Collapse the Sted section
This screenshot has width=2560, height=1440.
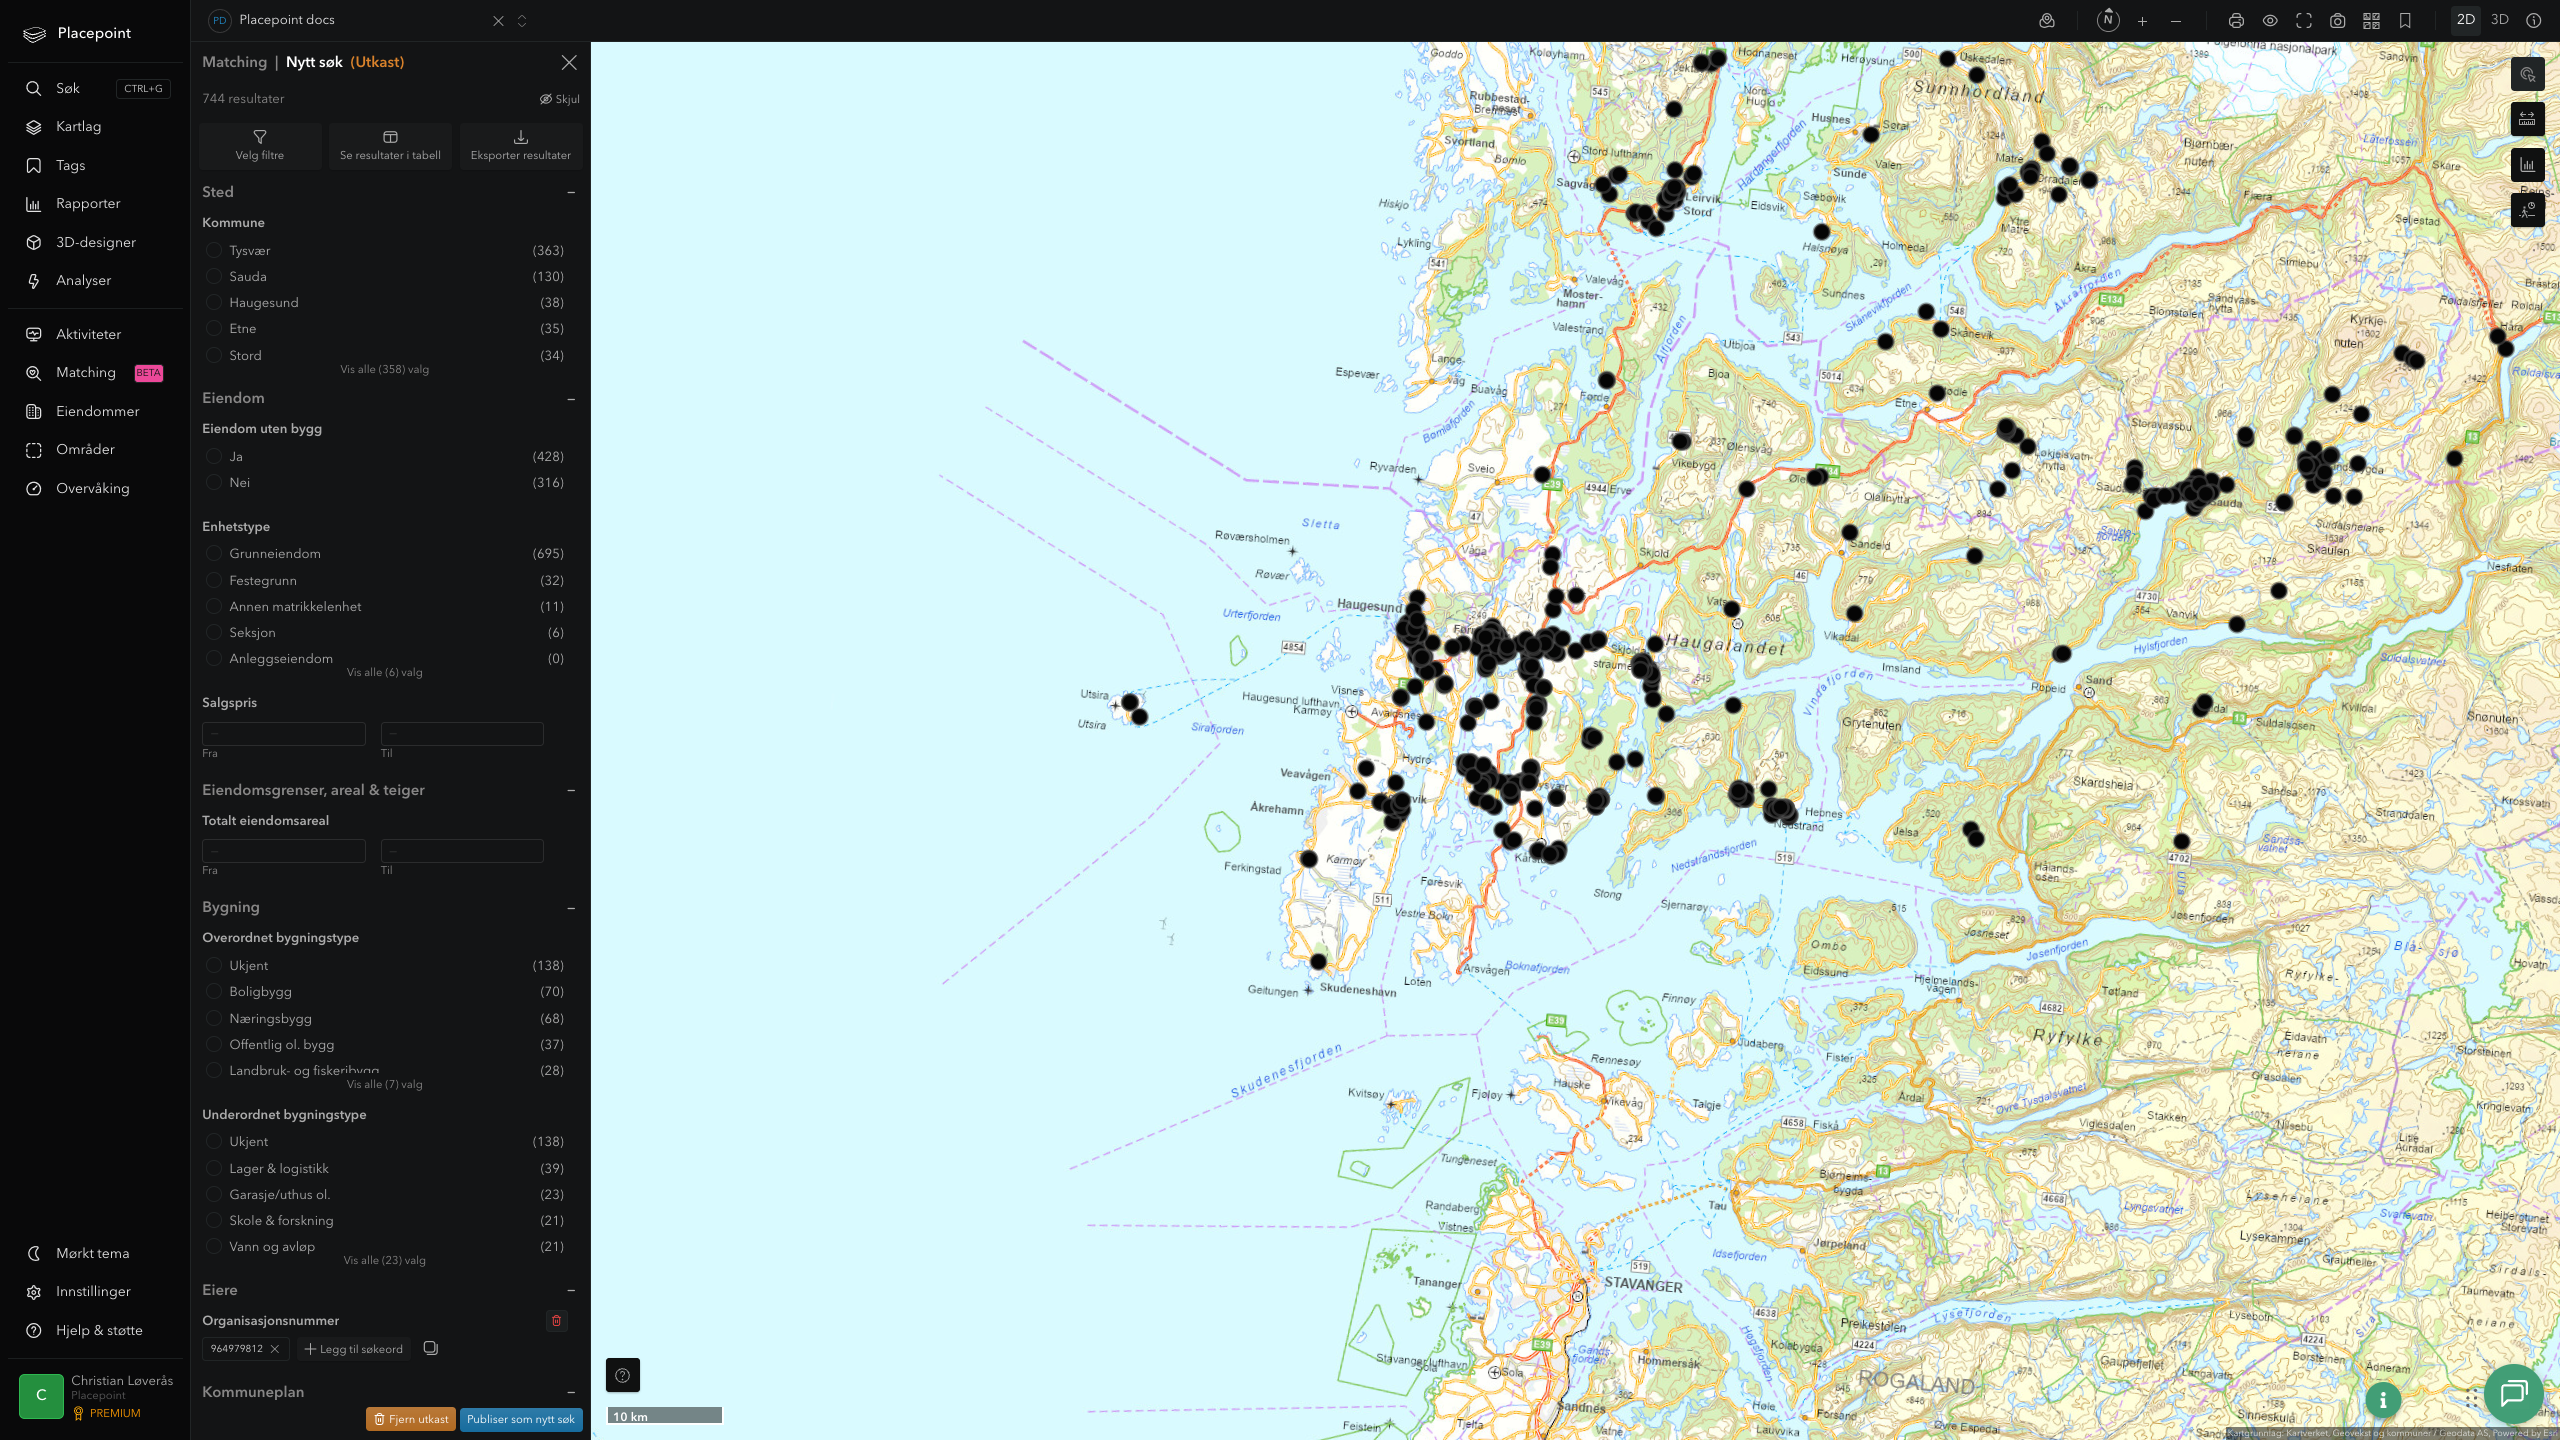pyautogui.click(x=571, y=192)
